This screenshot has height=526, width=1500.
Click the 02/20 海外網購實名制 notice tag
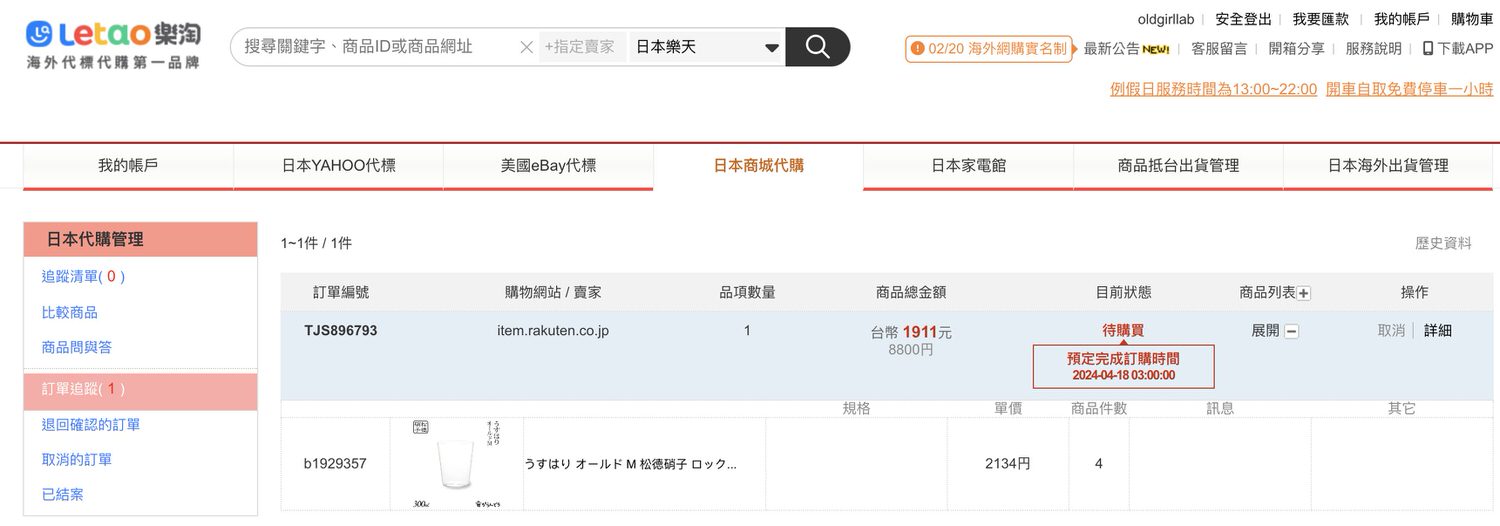987,48
